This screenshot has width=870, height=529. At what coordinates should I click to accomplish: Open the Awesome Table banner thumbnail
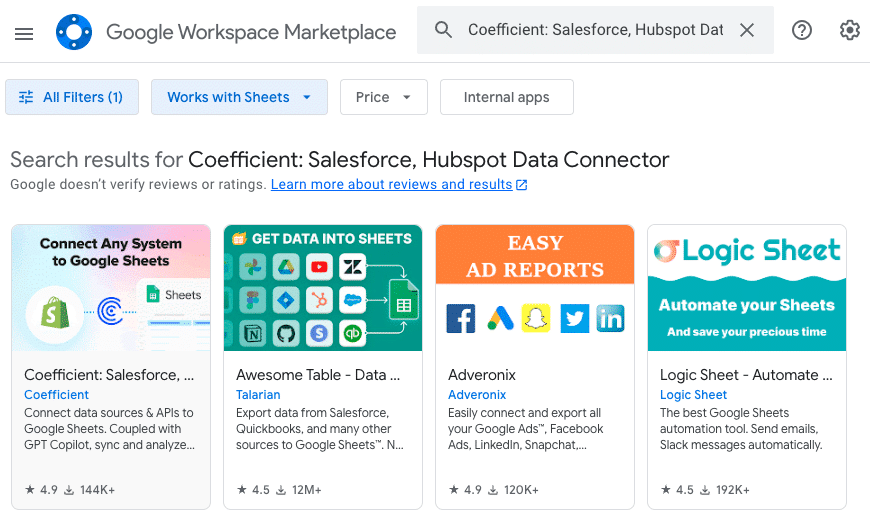323,288
